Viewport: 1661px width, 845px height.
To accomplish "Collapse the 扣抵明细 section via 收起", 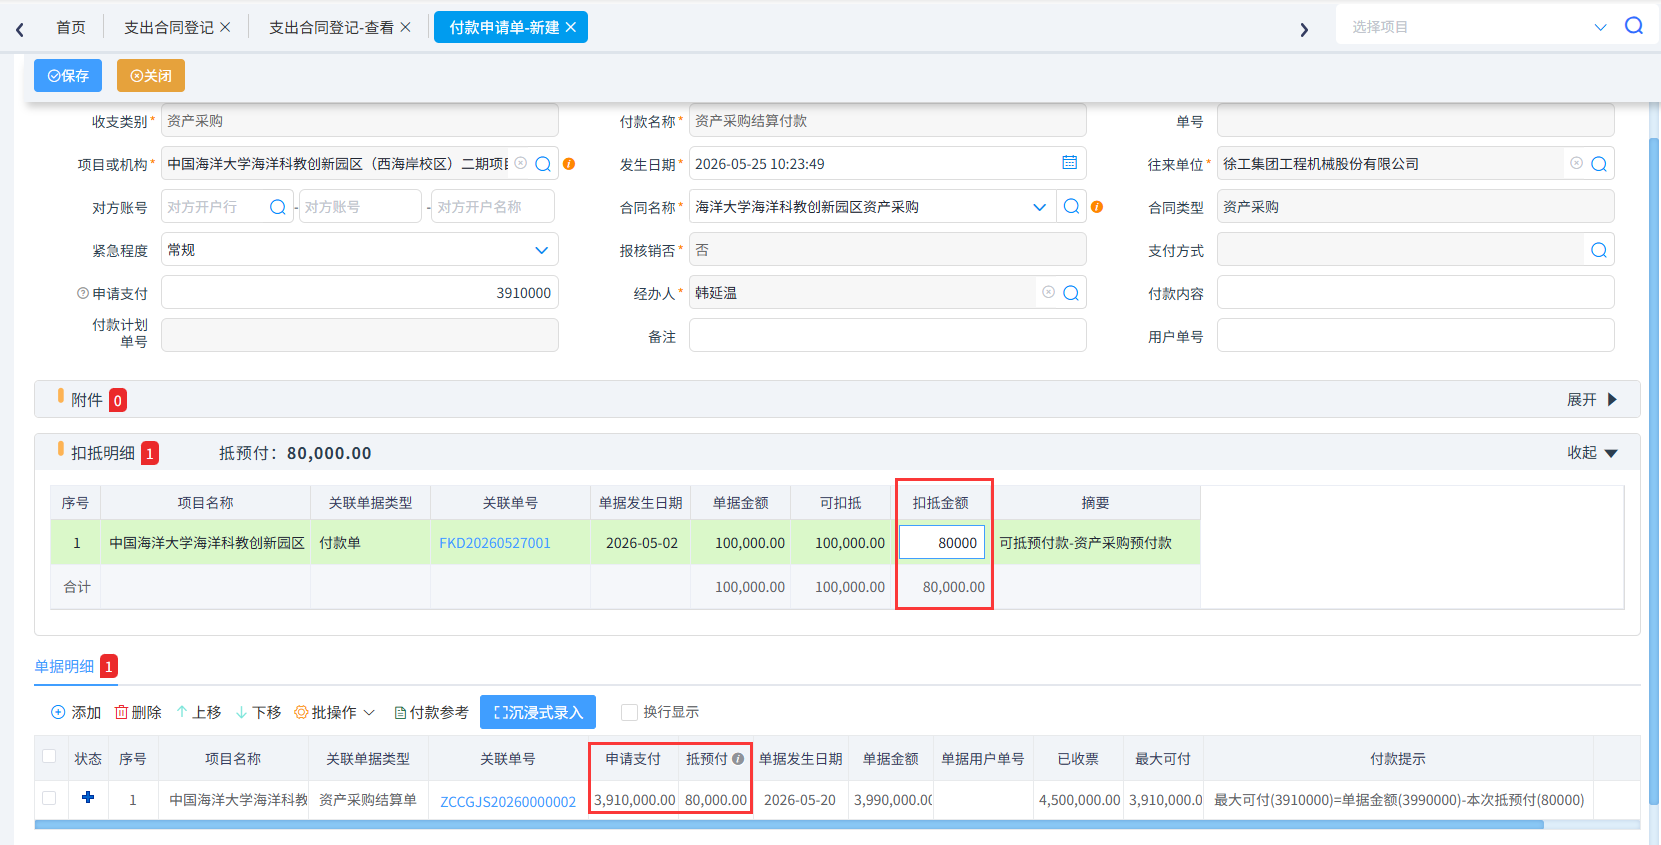I will pyautogui.click(x=1592, y=453).
